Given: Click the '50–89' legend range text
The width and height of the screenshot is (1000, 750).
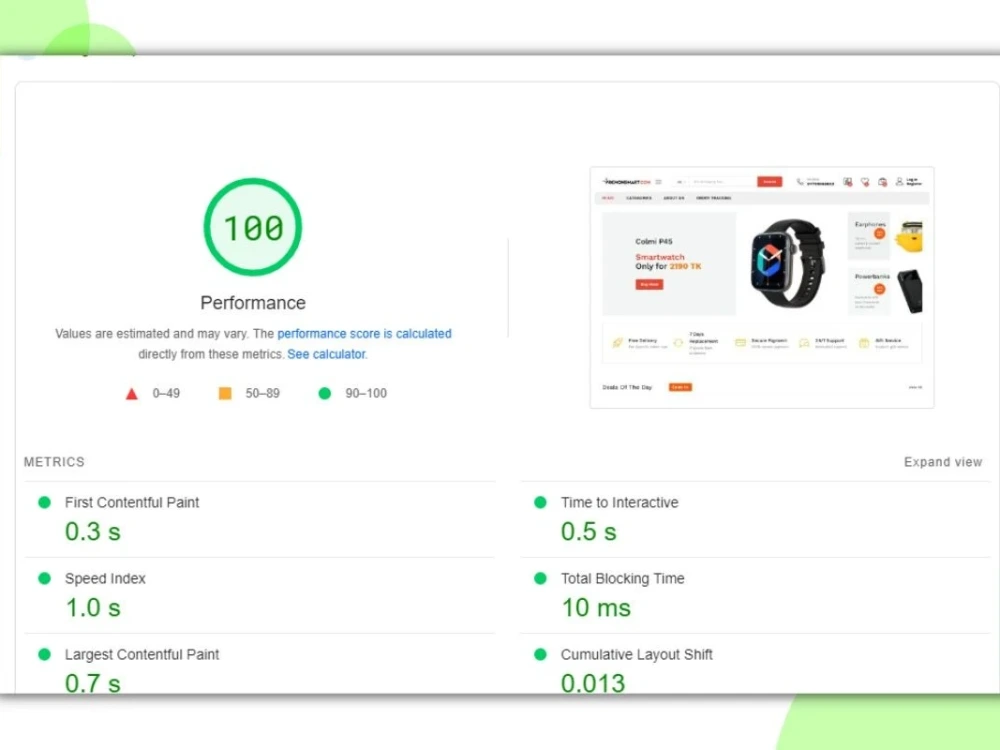Looking at the screenshot, I should coord(263,393).
